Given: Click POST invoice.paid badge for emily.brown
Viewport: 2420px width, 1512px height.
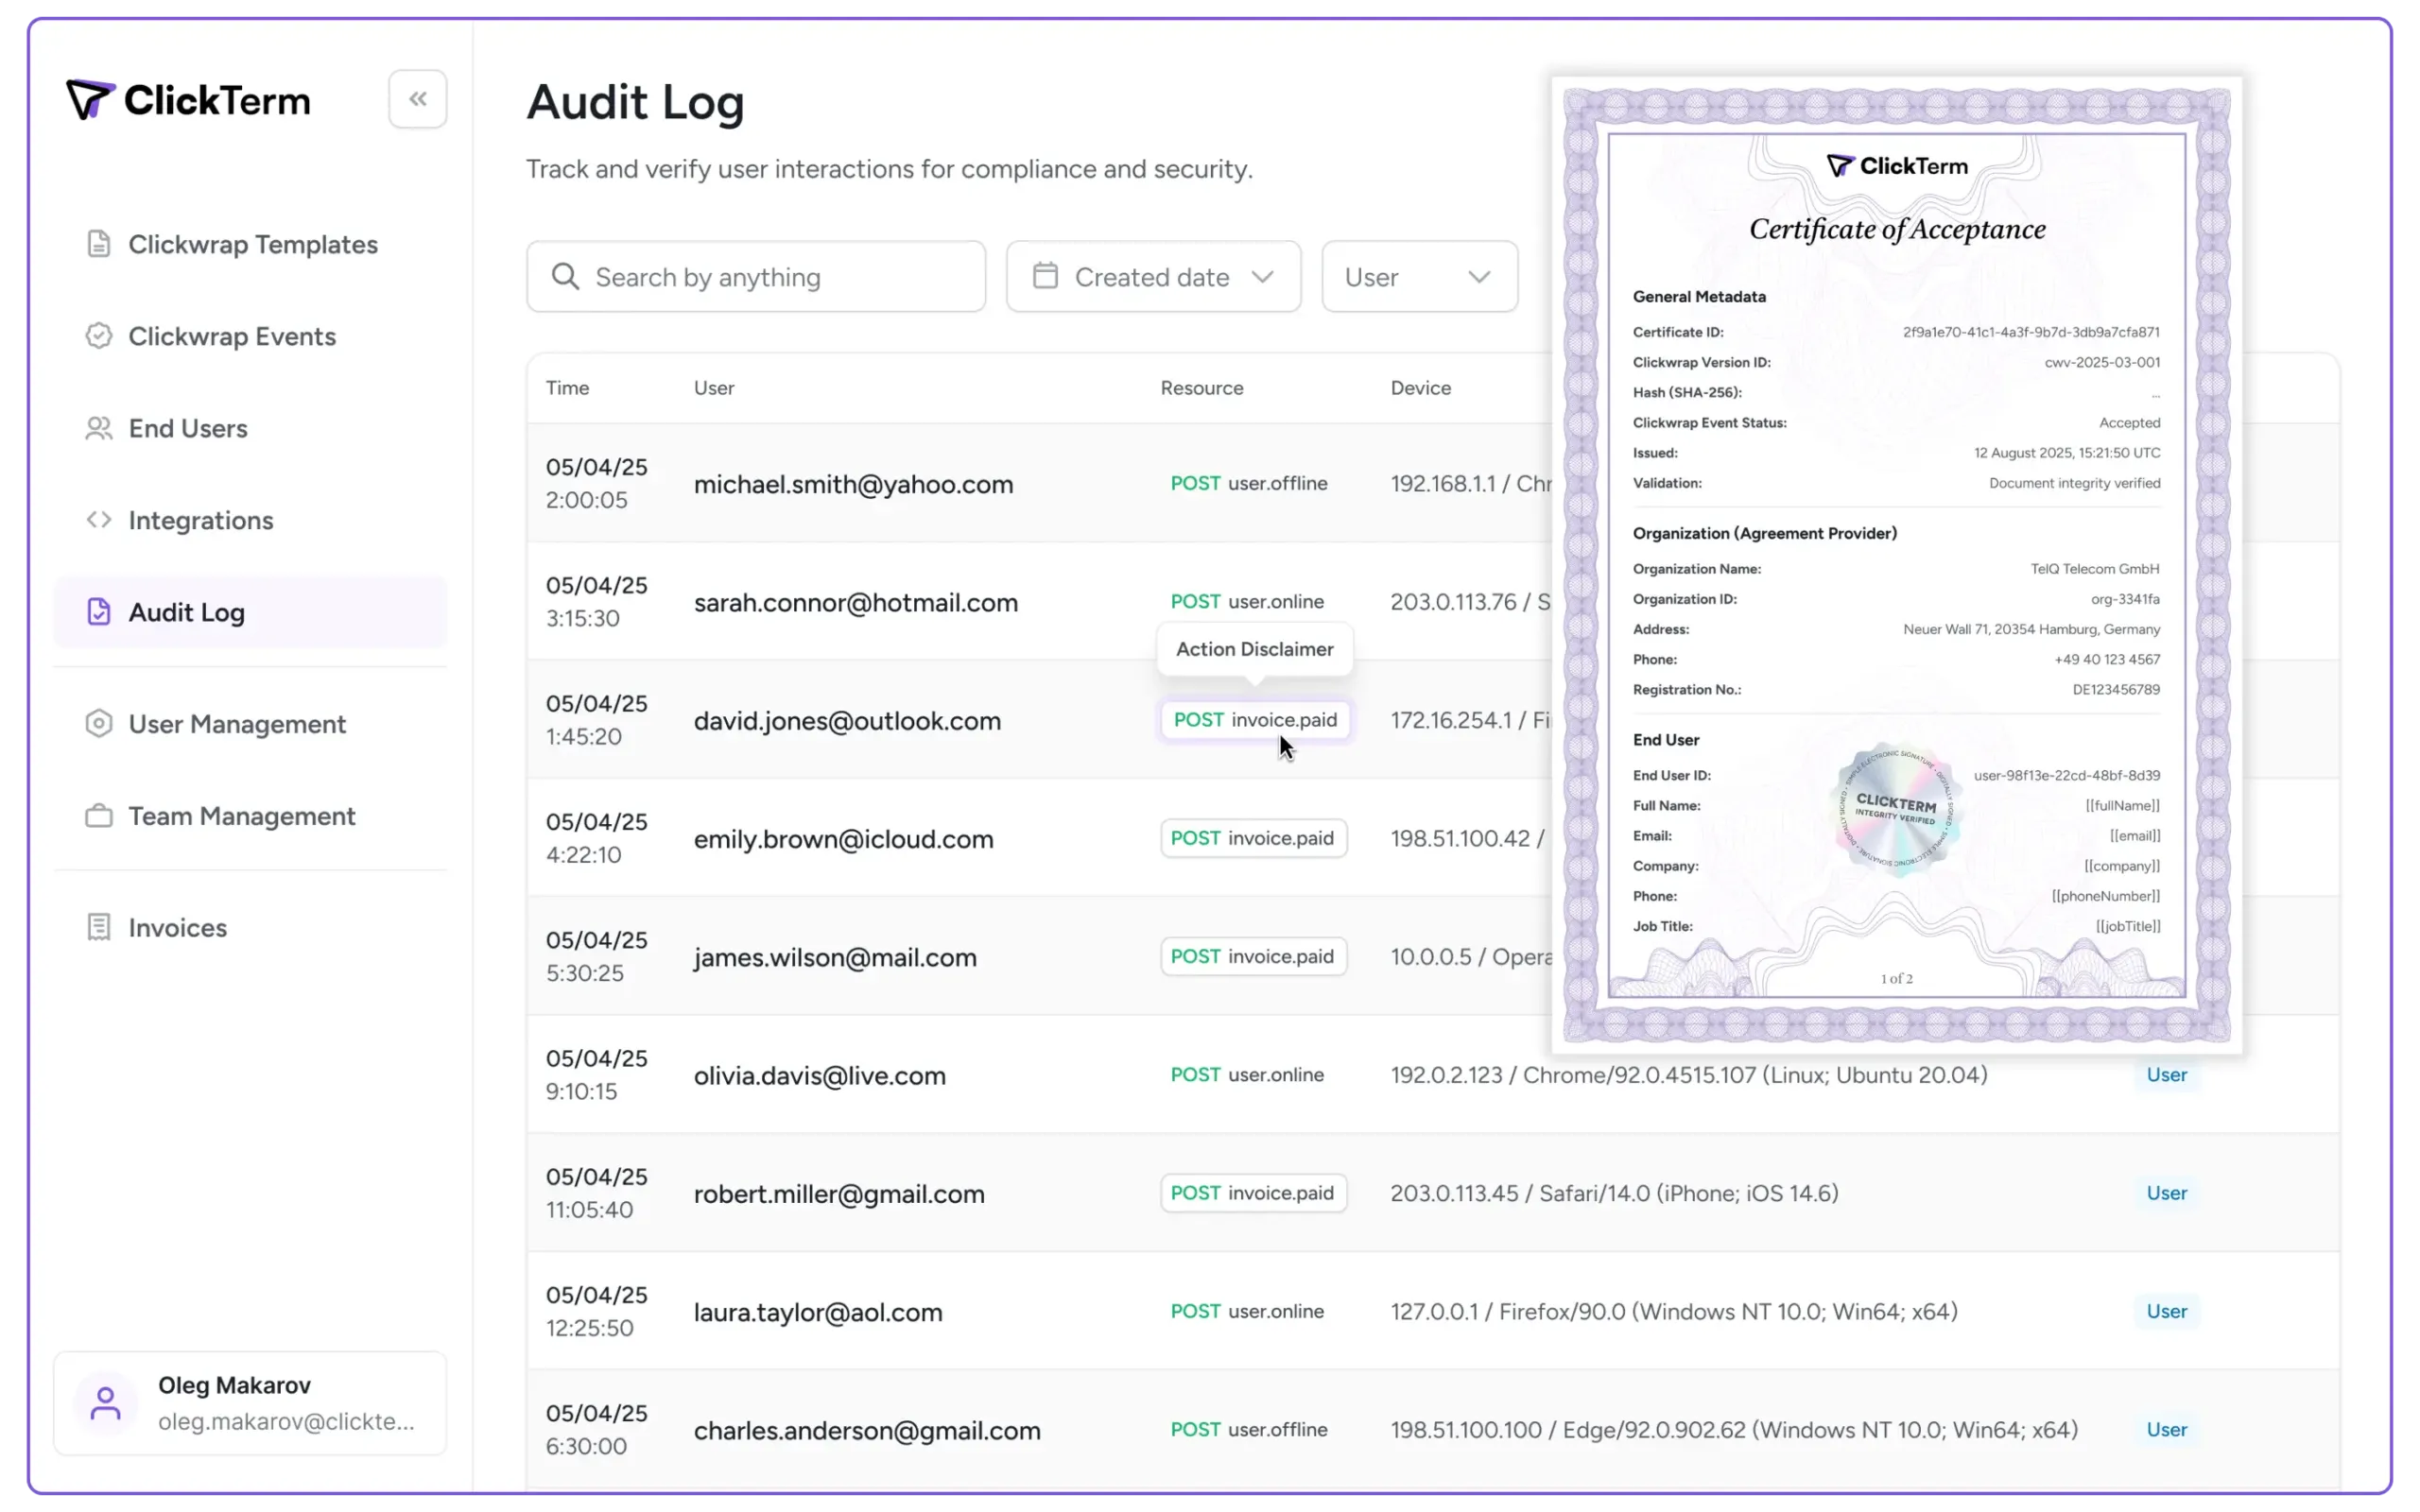Looking at the screenshot, I should click(x=1253, y=838).
